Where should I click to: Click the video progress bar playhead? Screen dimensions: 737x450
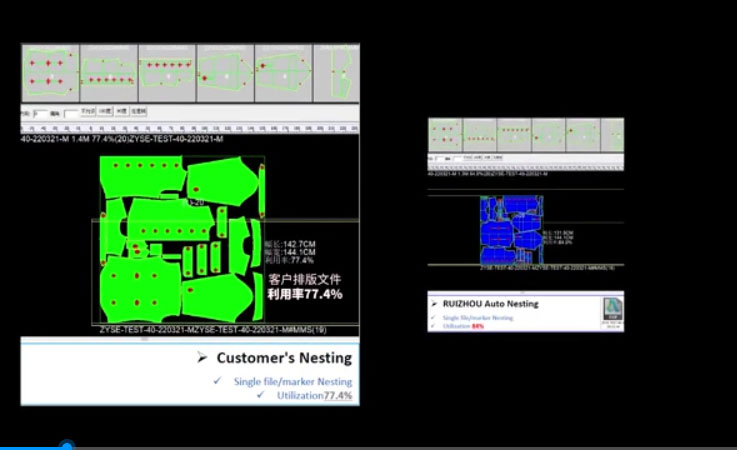(x=66, y=445)
